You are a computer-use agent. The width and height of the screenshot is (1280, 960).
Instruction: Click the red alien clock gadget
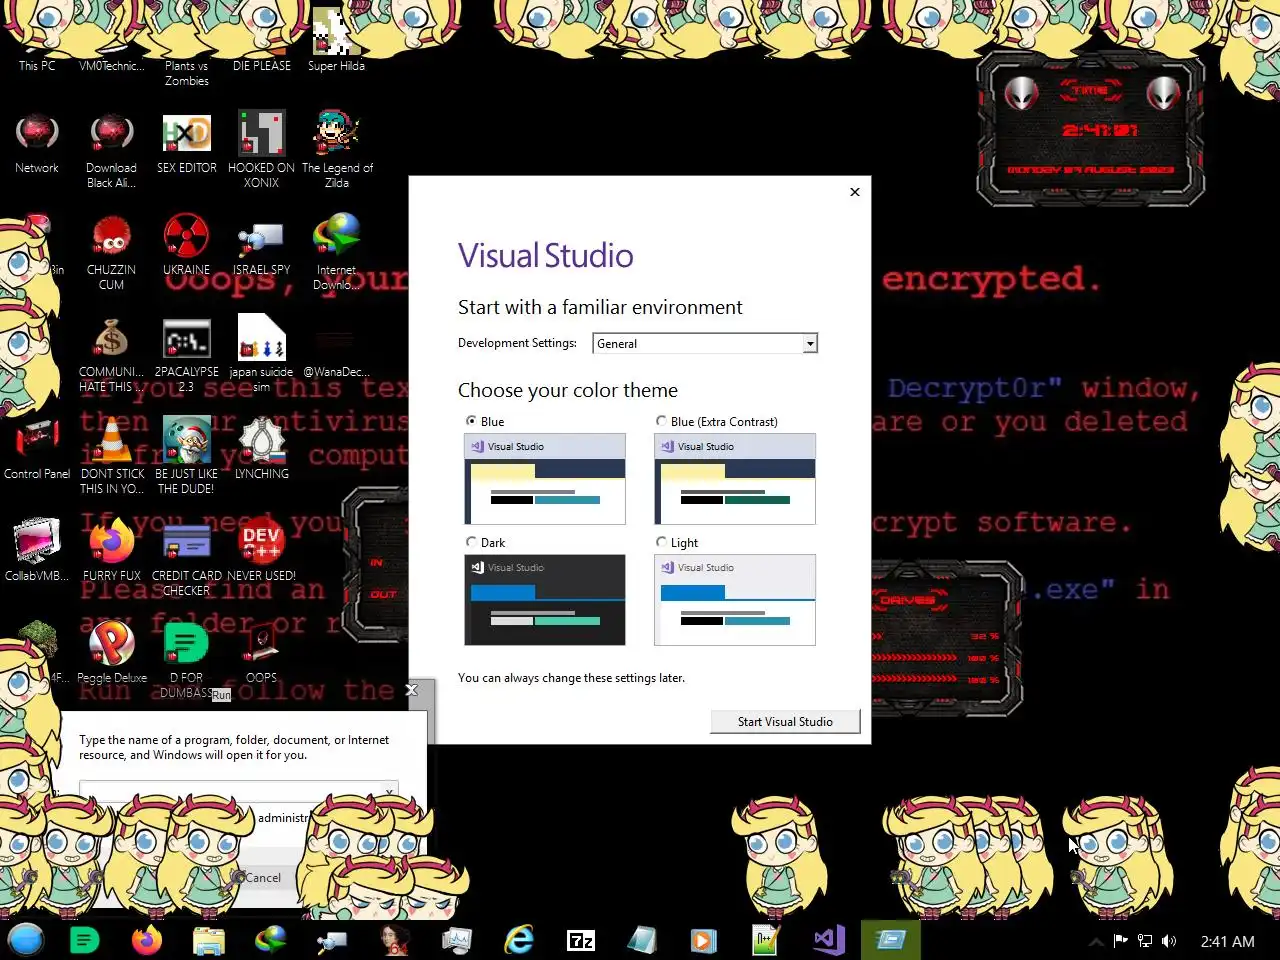(x=1091, y=130)
